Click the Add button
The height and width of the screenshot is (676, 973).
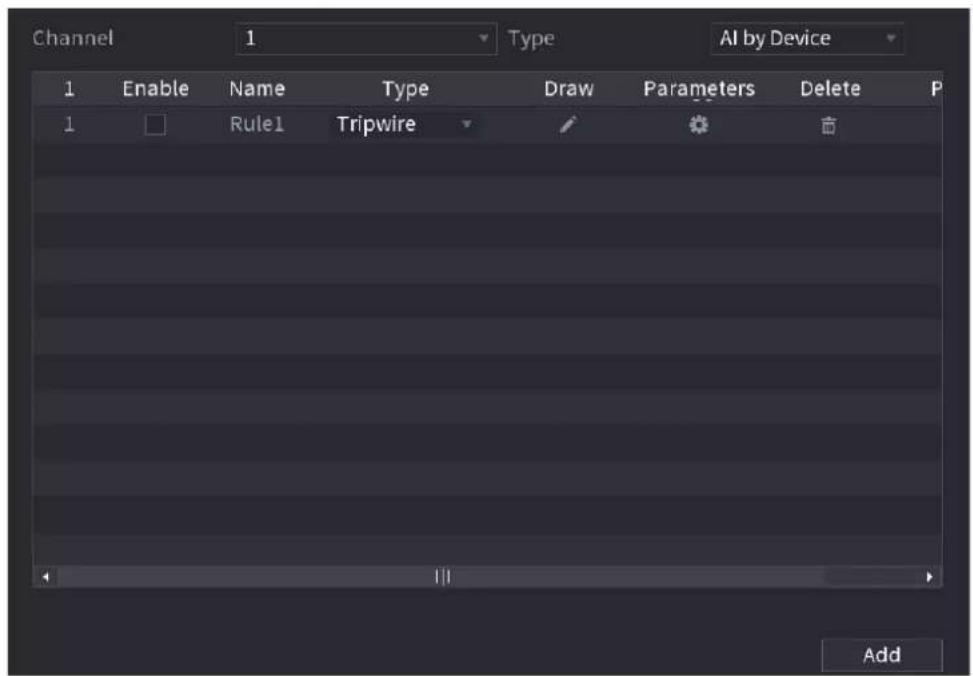[x=882, y=655]
